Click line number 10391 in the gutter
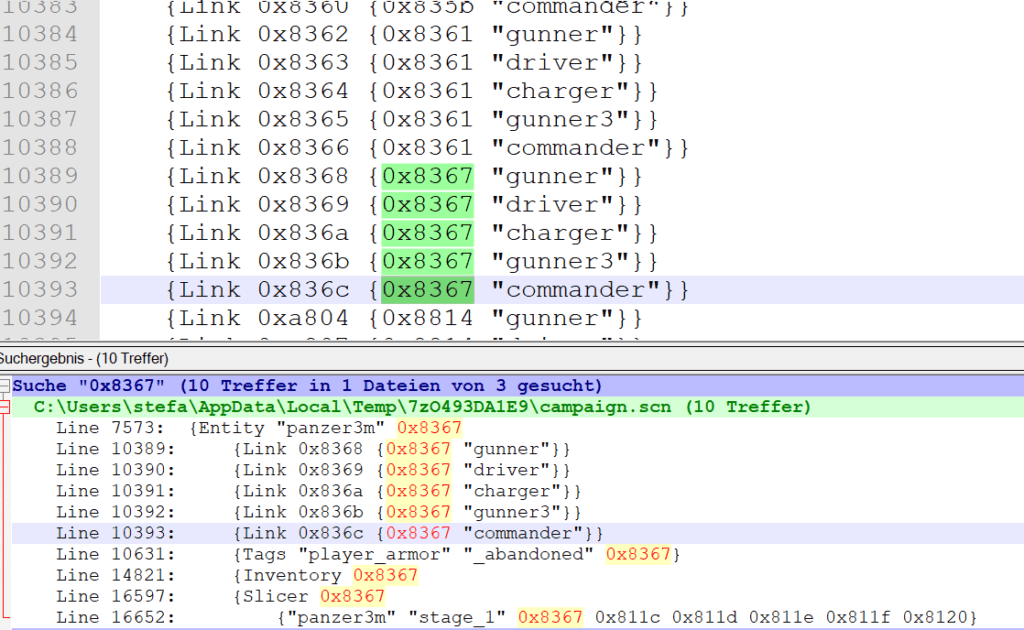Image resolution: width=1024 pixels, height=630 pixels. tap(40, 233)
